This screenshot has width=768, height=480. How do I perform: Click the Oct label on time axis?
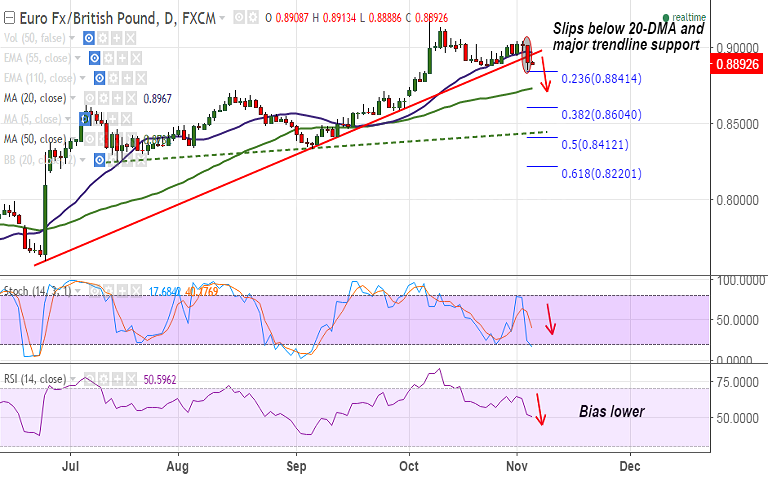coord(409,466)
